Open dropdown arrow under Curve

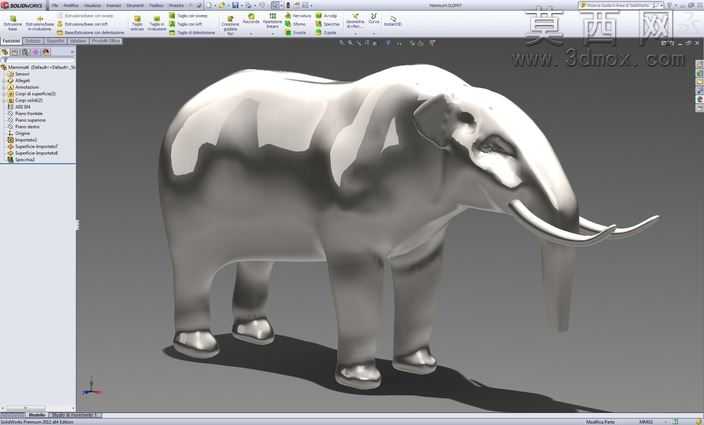tap(374, 33)
